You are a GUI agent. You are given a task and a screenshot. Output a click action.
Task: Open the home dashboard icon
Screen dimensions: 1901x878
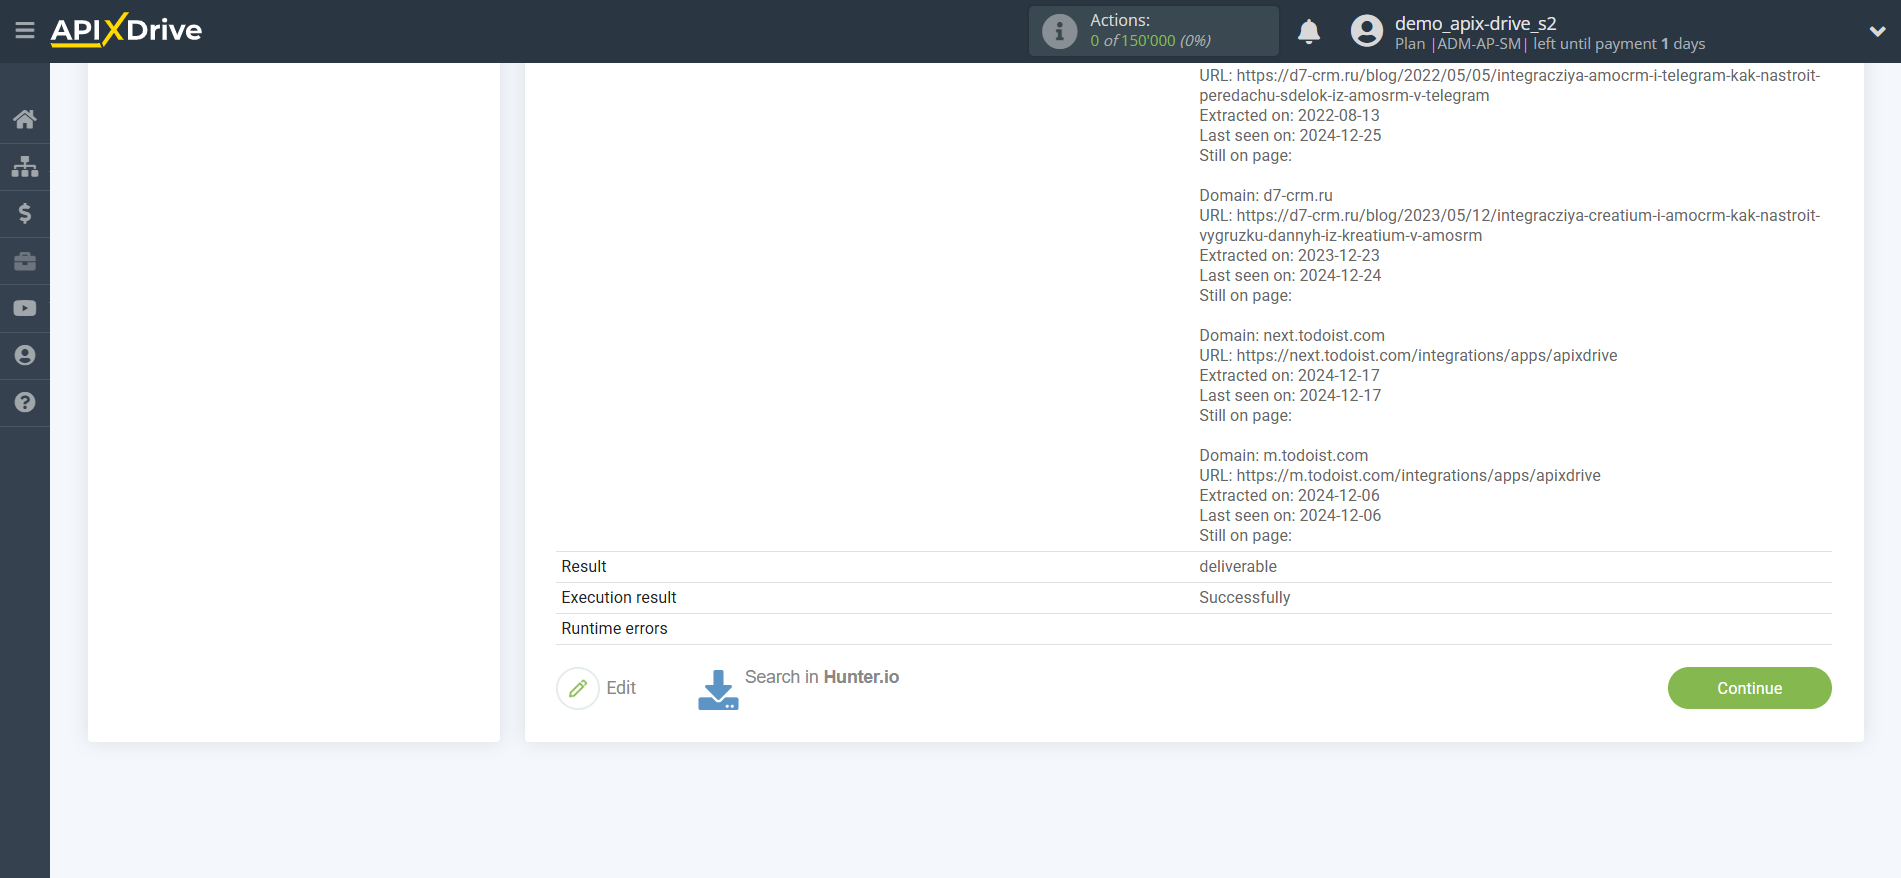coord(25,119)
